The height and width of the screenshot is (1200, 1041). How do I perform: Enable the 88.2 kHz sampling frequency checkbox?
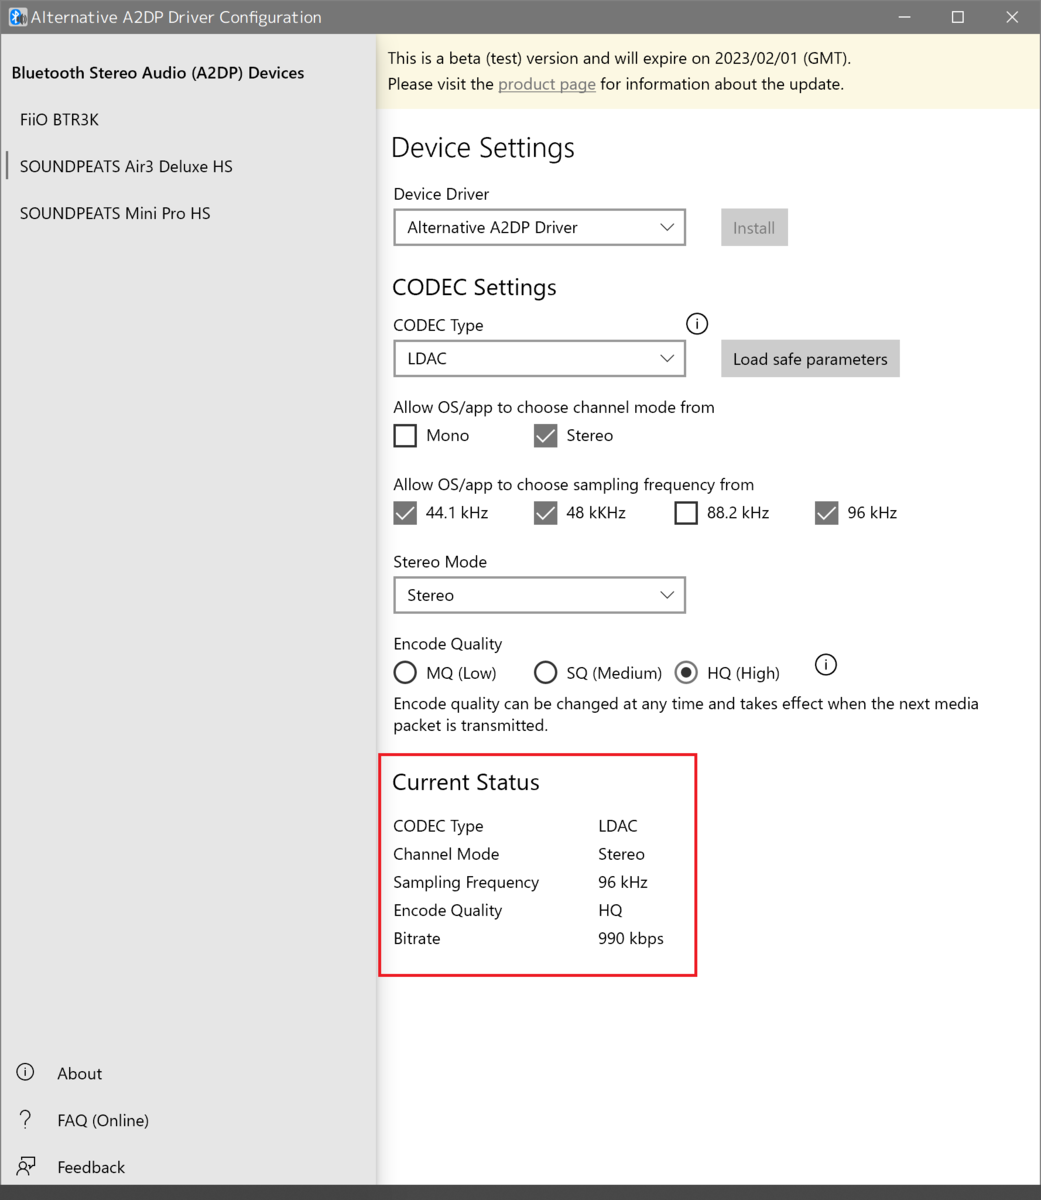pos(685,512)
